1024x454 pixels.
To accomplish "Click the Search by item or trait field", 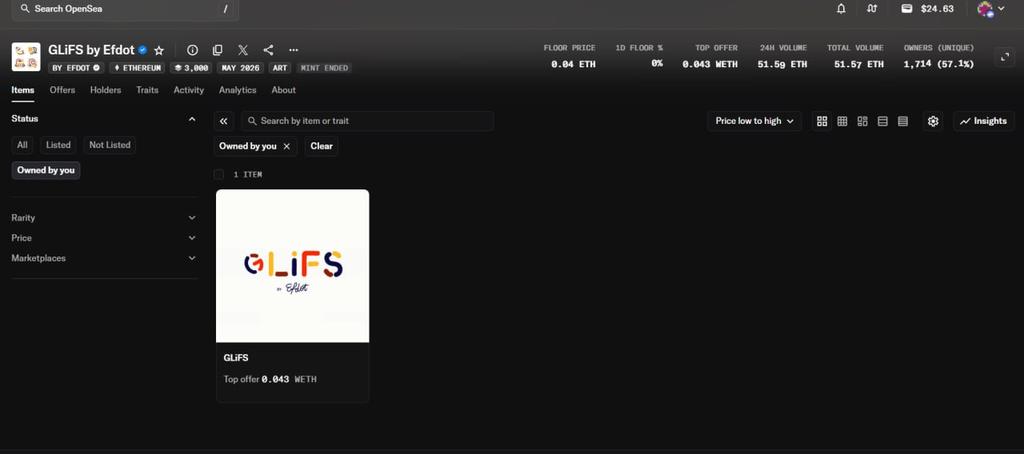I will point(368,121).
